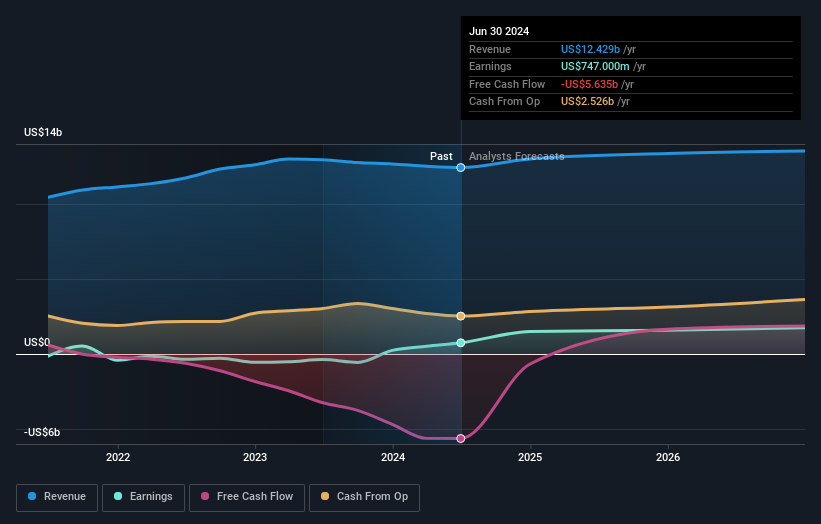Click the Cash From Op label in tooltip

(x=504, y=102)
